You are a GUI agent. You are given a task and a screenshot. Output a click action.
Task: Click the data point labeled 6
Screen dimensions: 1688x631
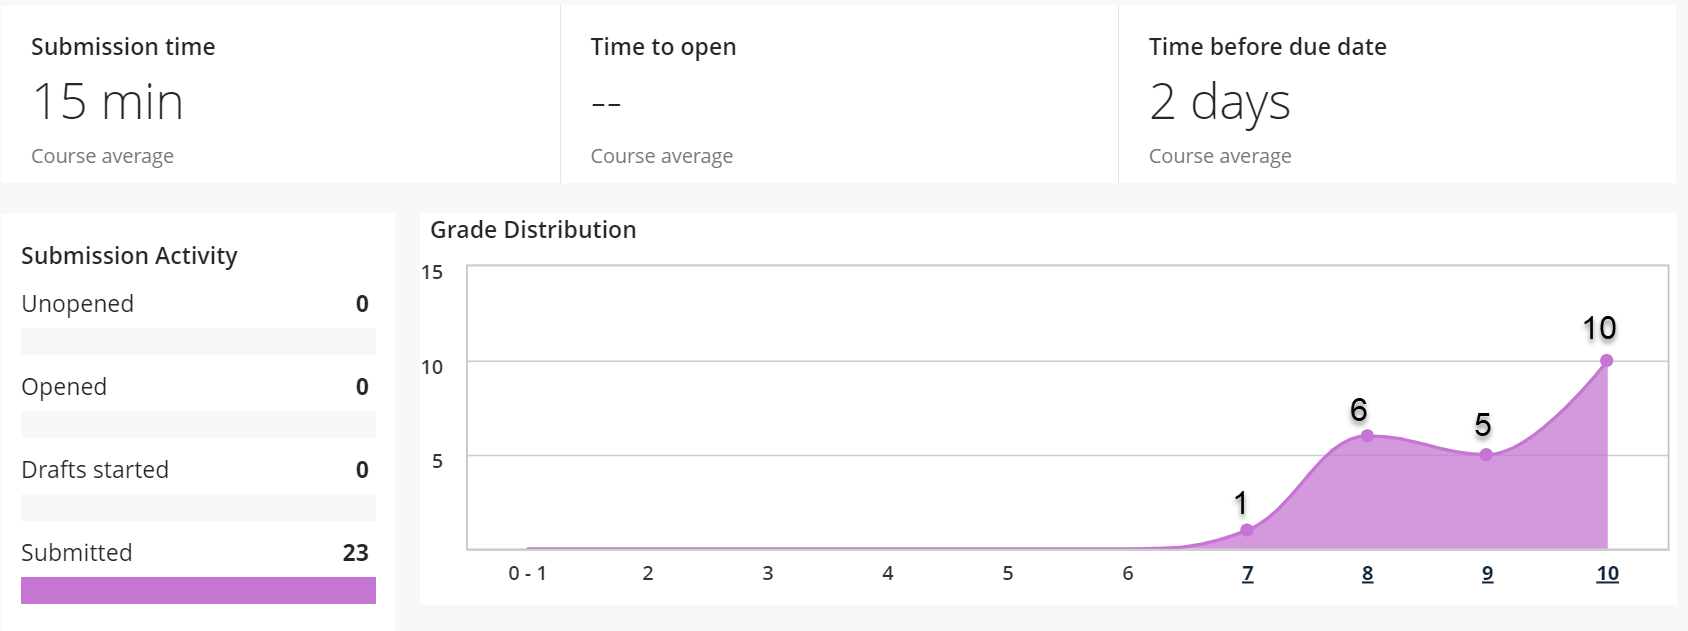click(1367, 436)
